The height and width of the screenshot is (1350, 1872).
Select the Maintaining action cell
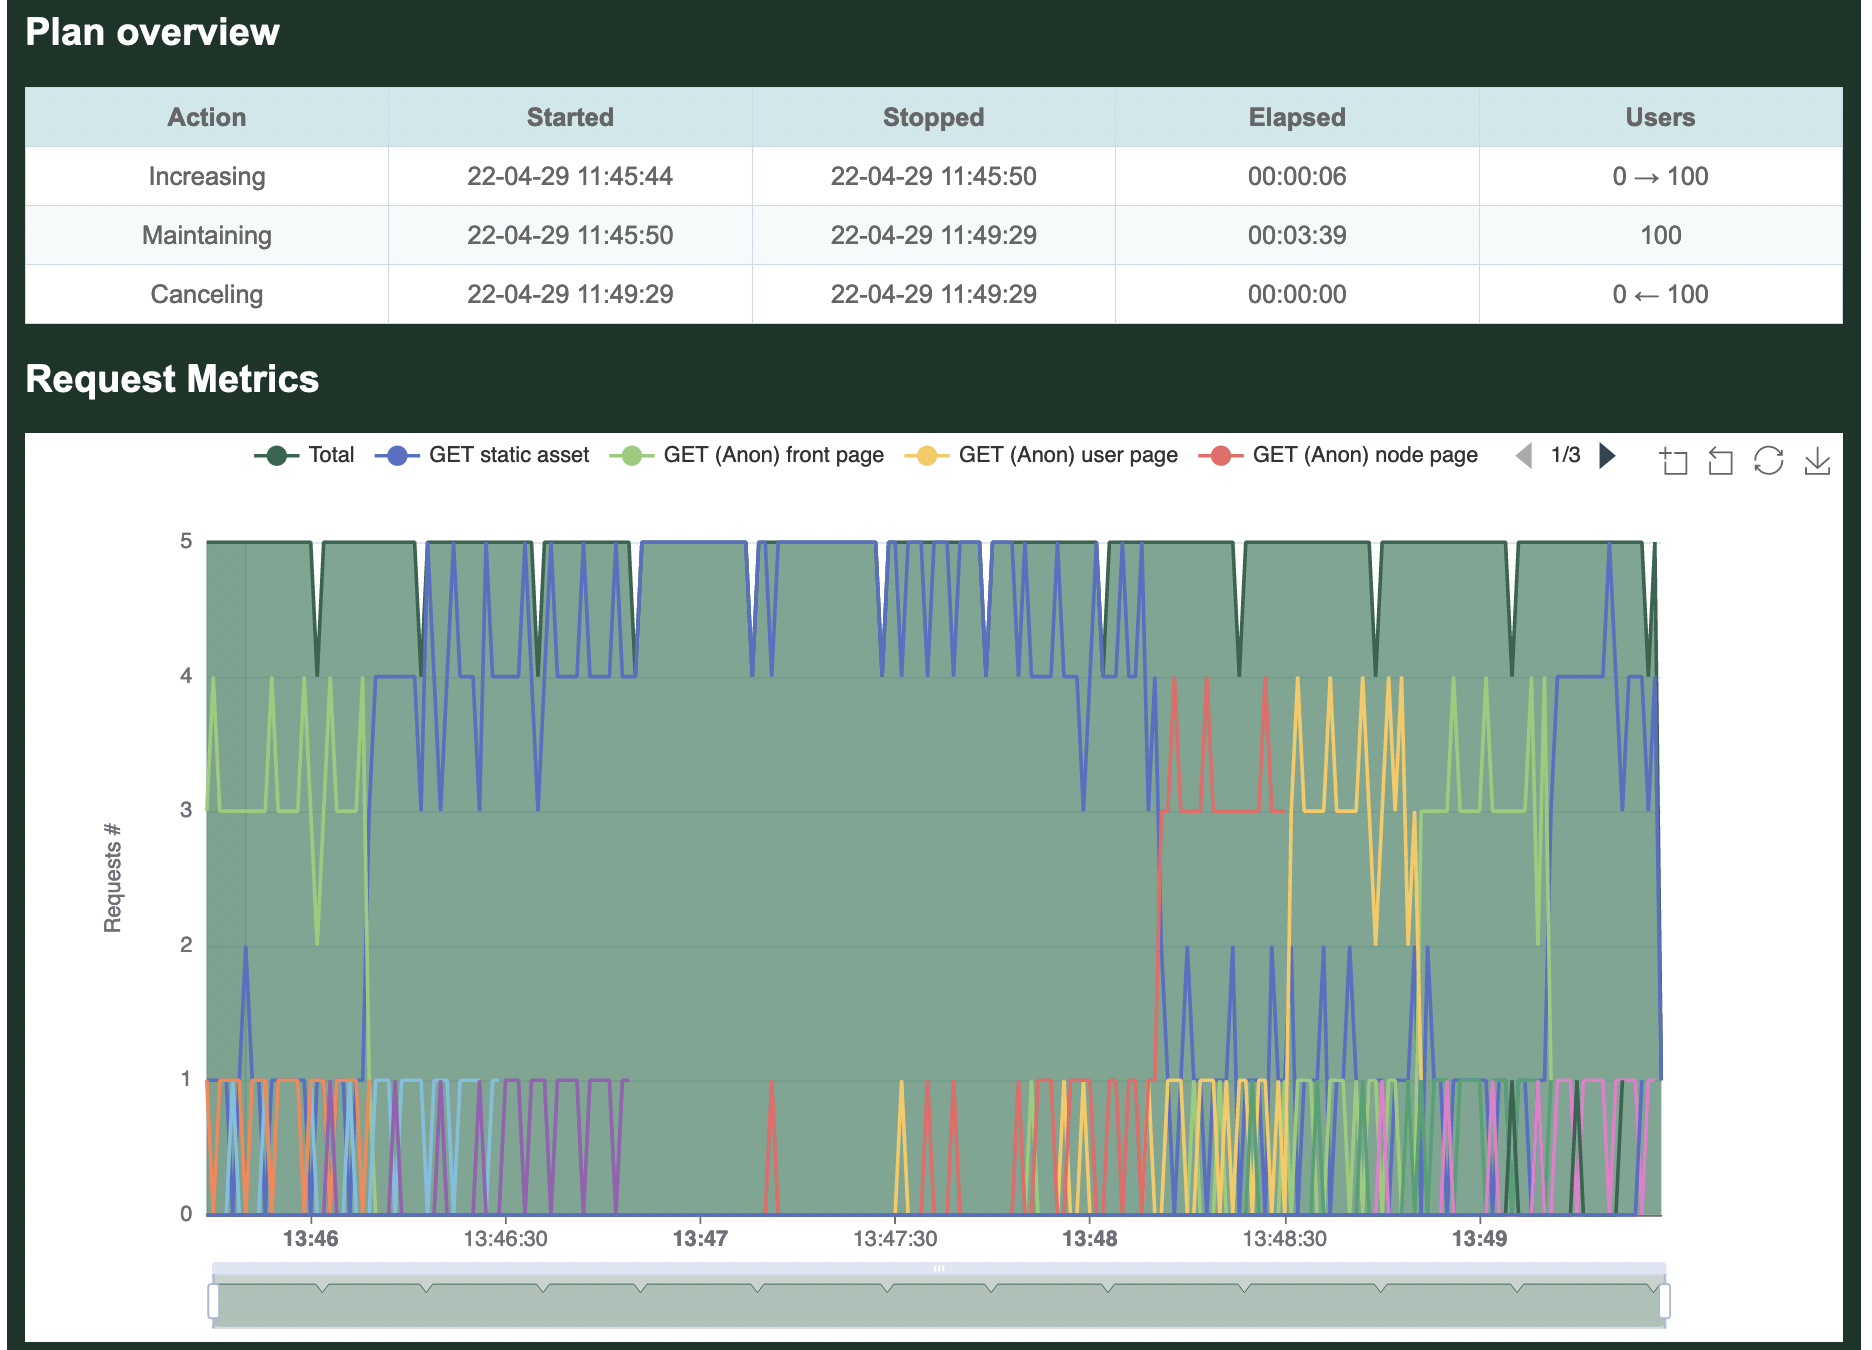(207, 235)
